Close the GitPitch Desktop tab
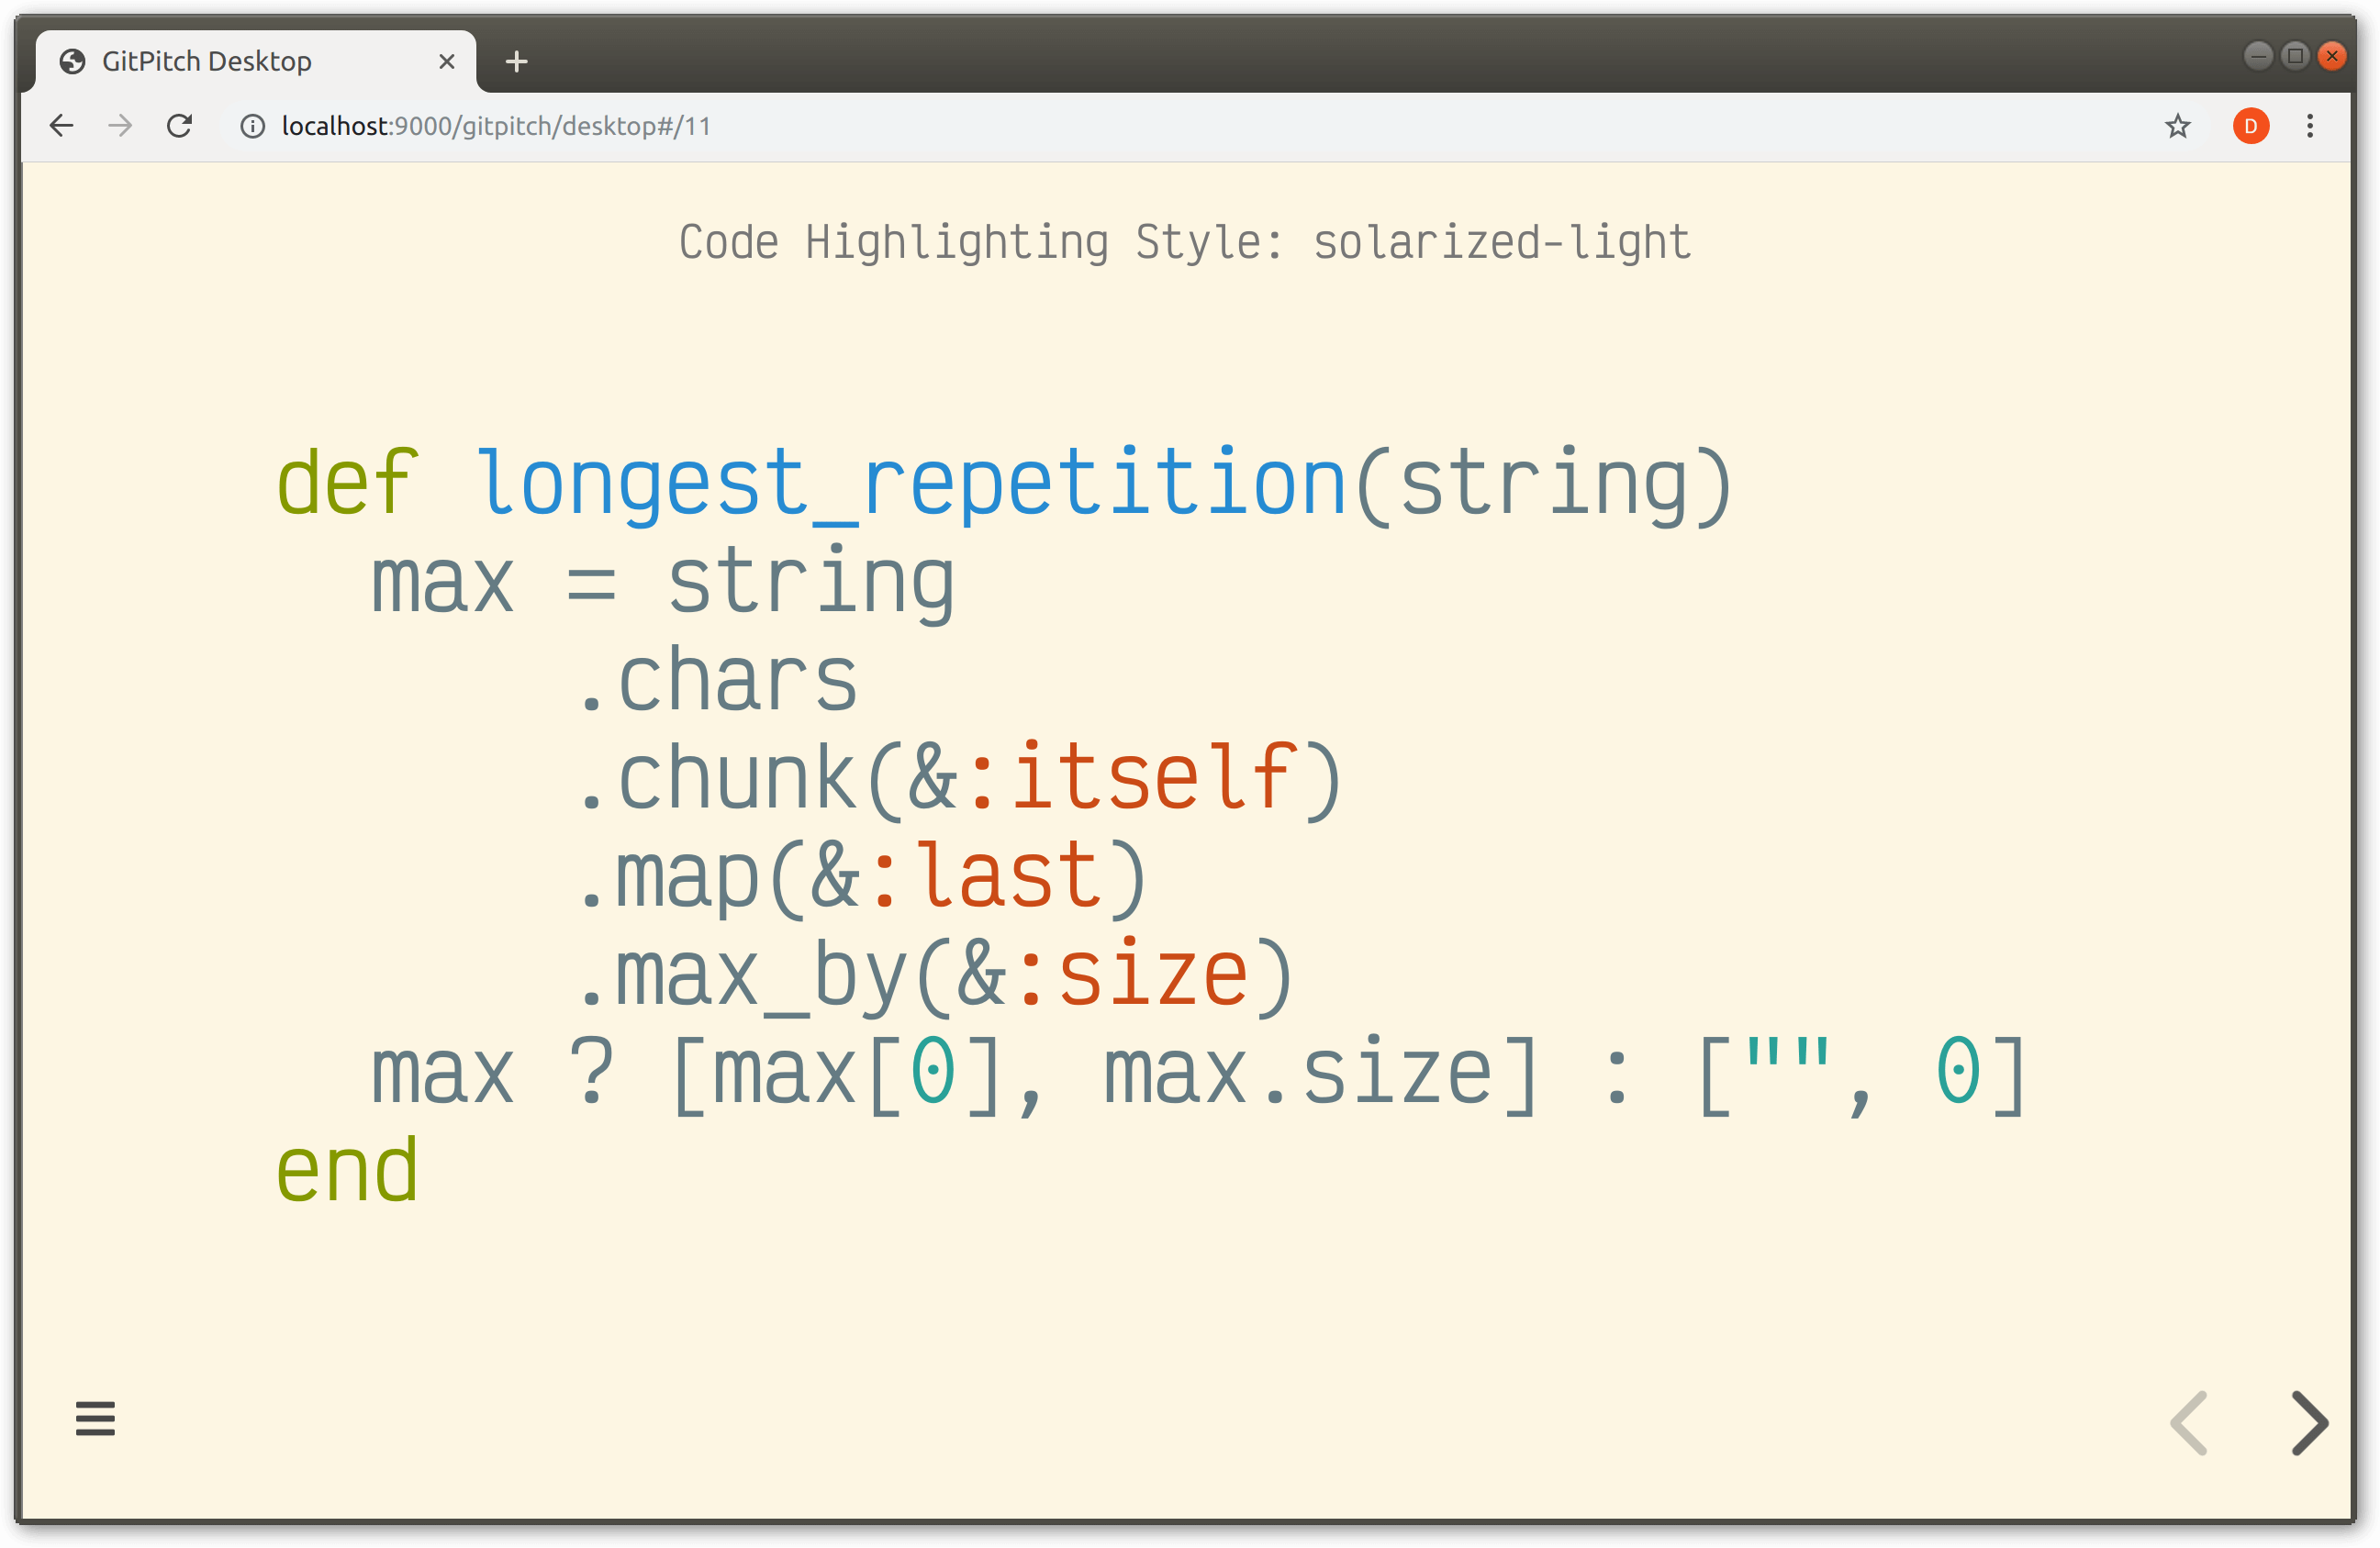 447,62
